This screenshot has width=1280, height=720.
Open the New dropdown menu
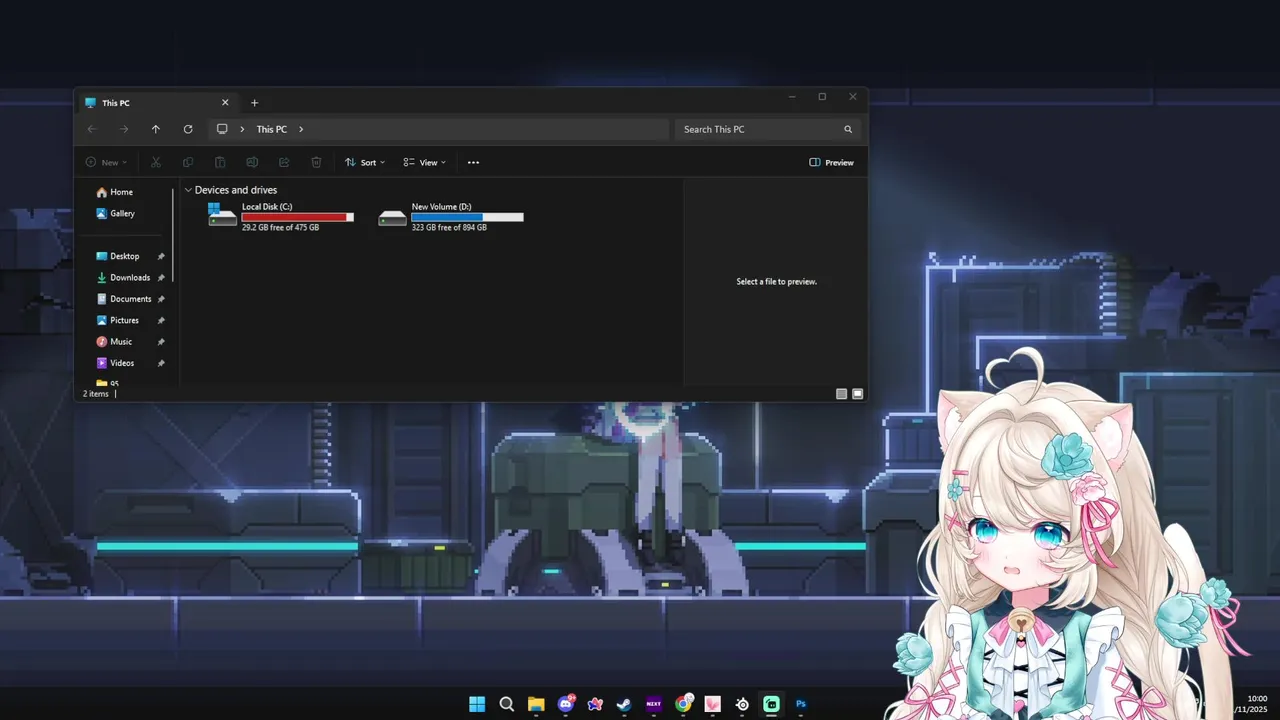coord(106,162)
